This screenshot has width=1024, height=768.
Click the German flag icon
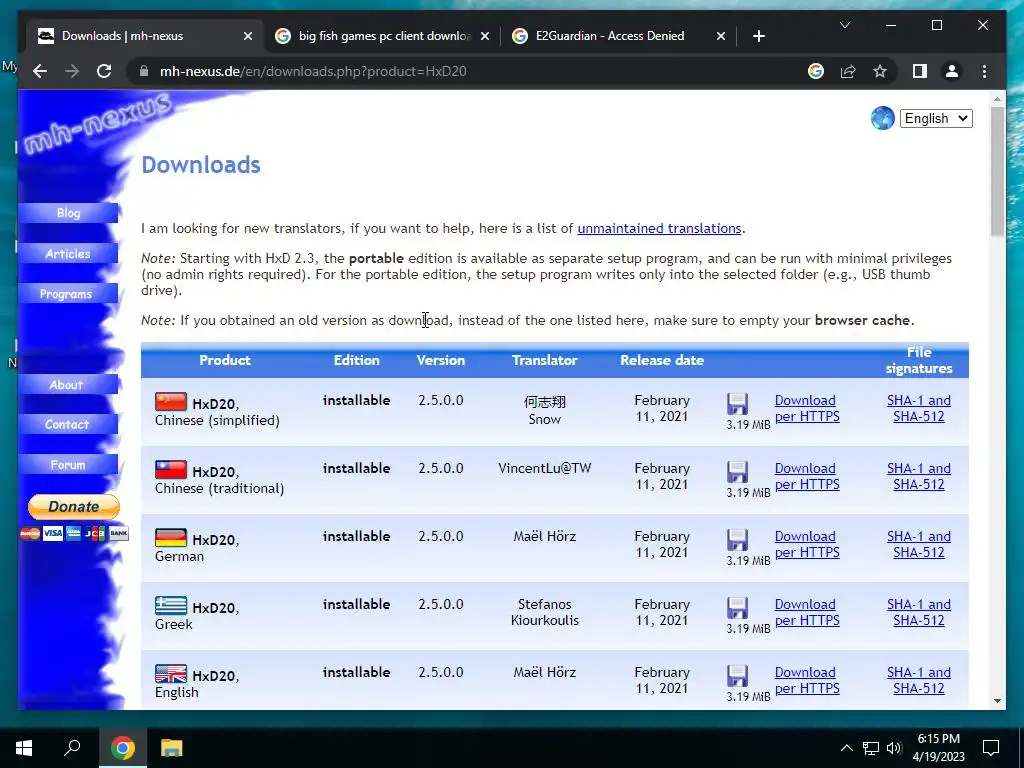[170, 537]
